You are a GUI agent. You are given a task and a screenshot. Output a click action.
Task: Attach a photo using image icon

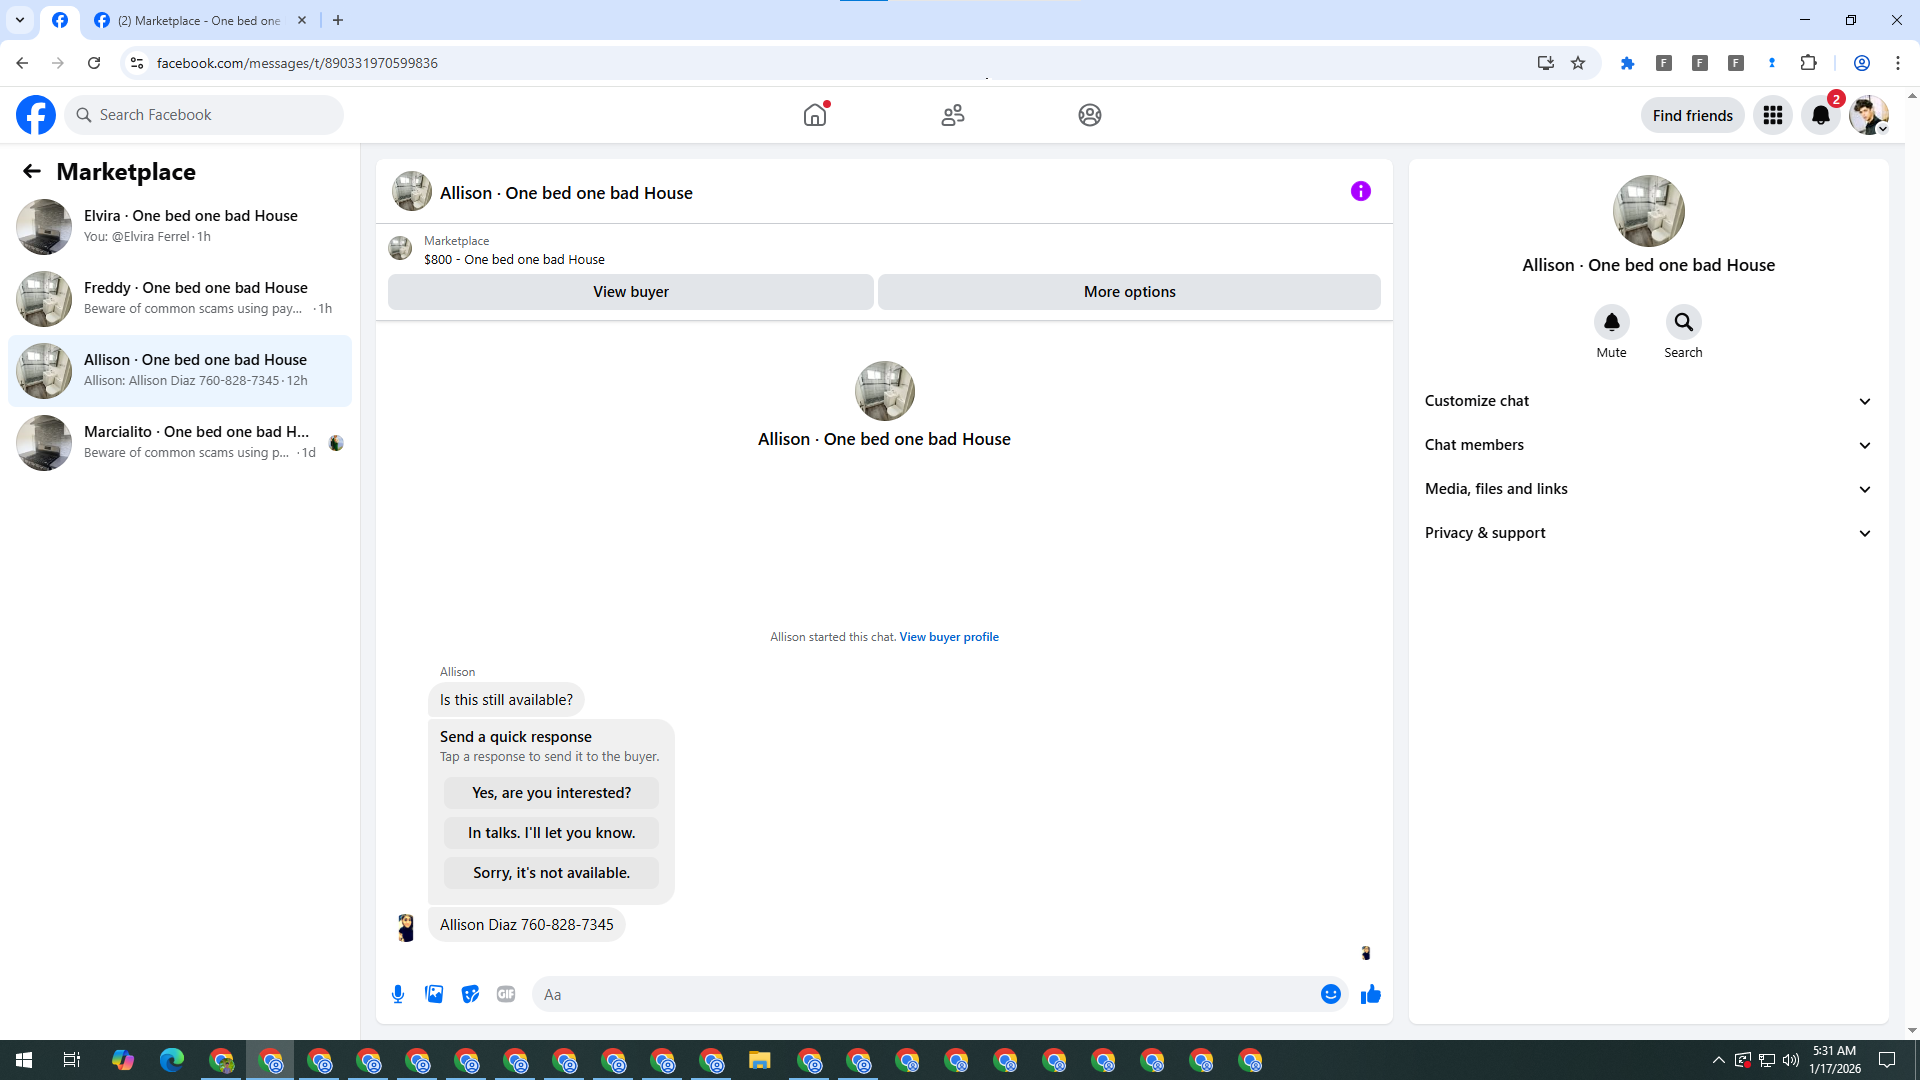pos(434,994)
